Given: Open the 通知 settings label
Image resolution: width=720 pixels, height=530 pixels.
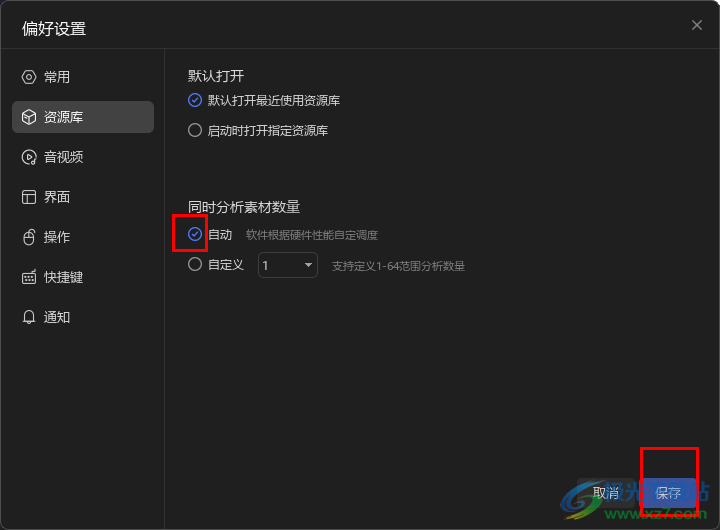Looking at the screenshot, I should (57, 317).
